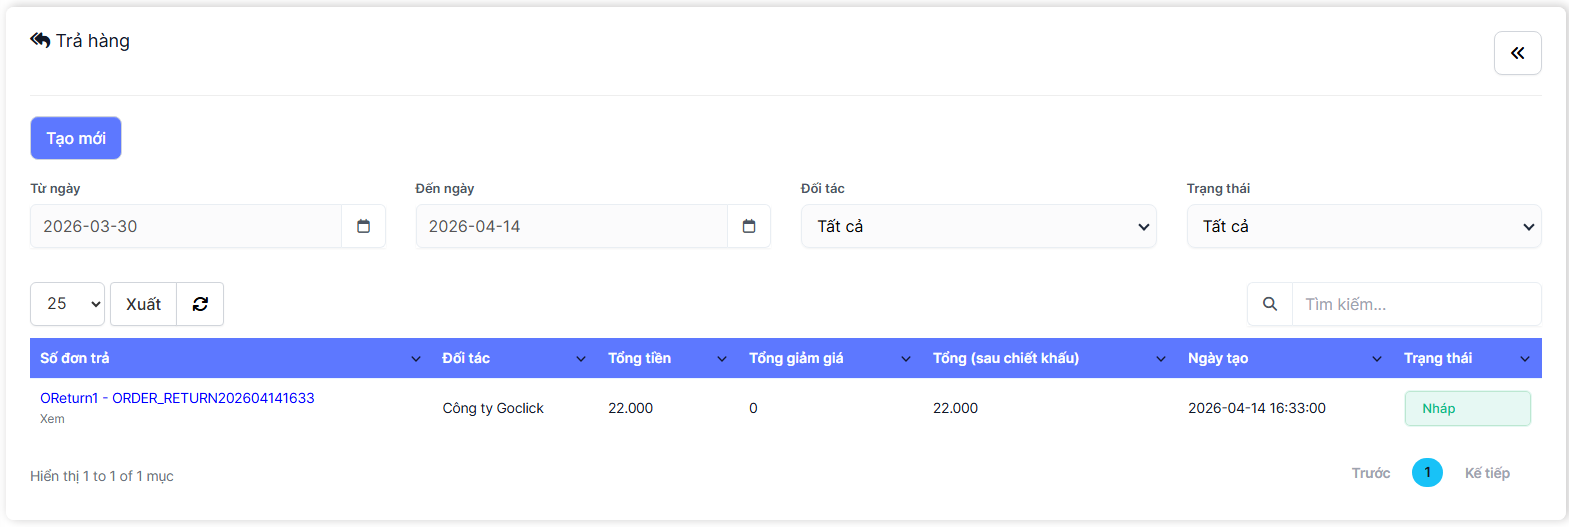Screen dimensions: 1569x527
Task: Open the Trạng thái filter dropdown
Action: tap(1363, 226)
